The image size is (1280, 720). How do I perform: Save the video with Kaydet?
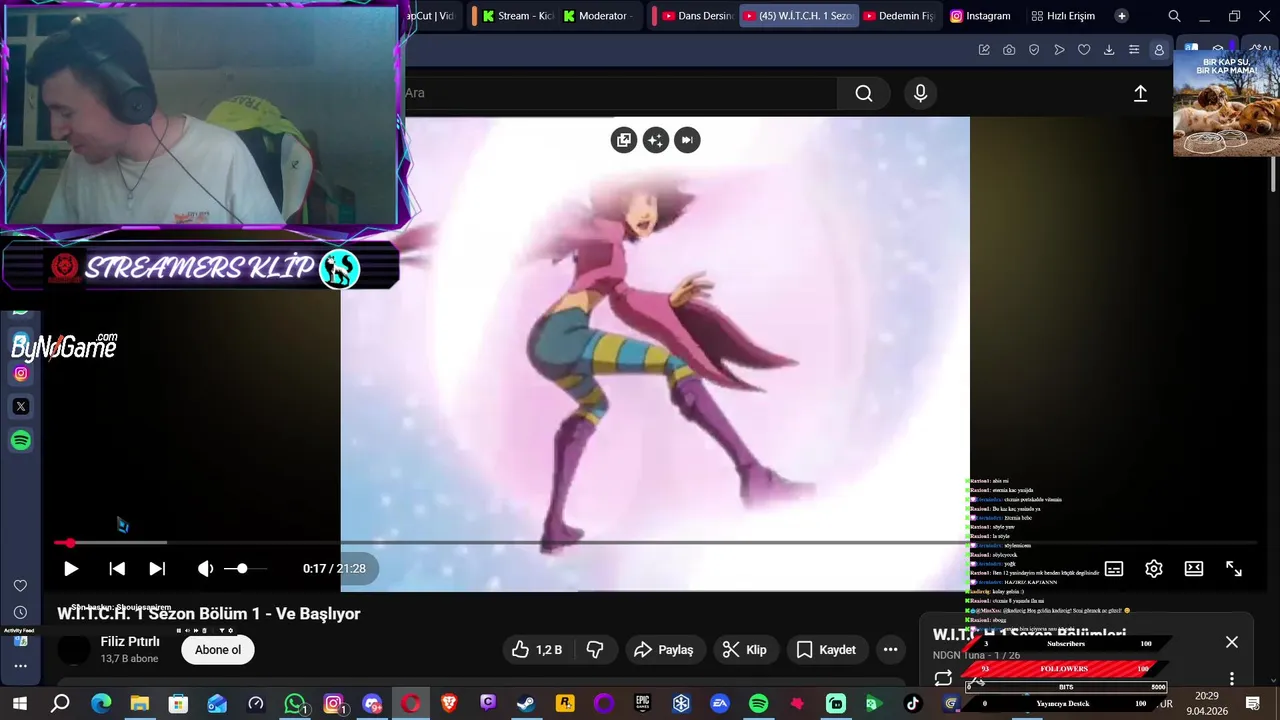click(x=826, y=650)
